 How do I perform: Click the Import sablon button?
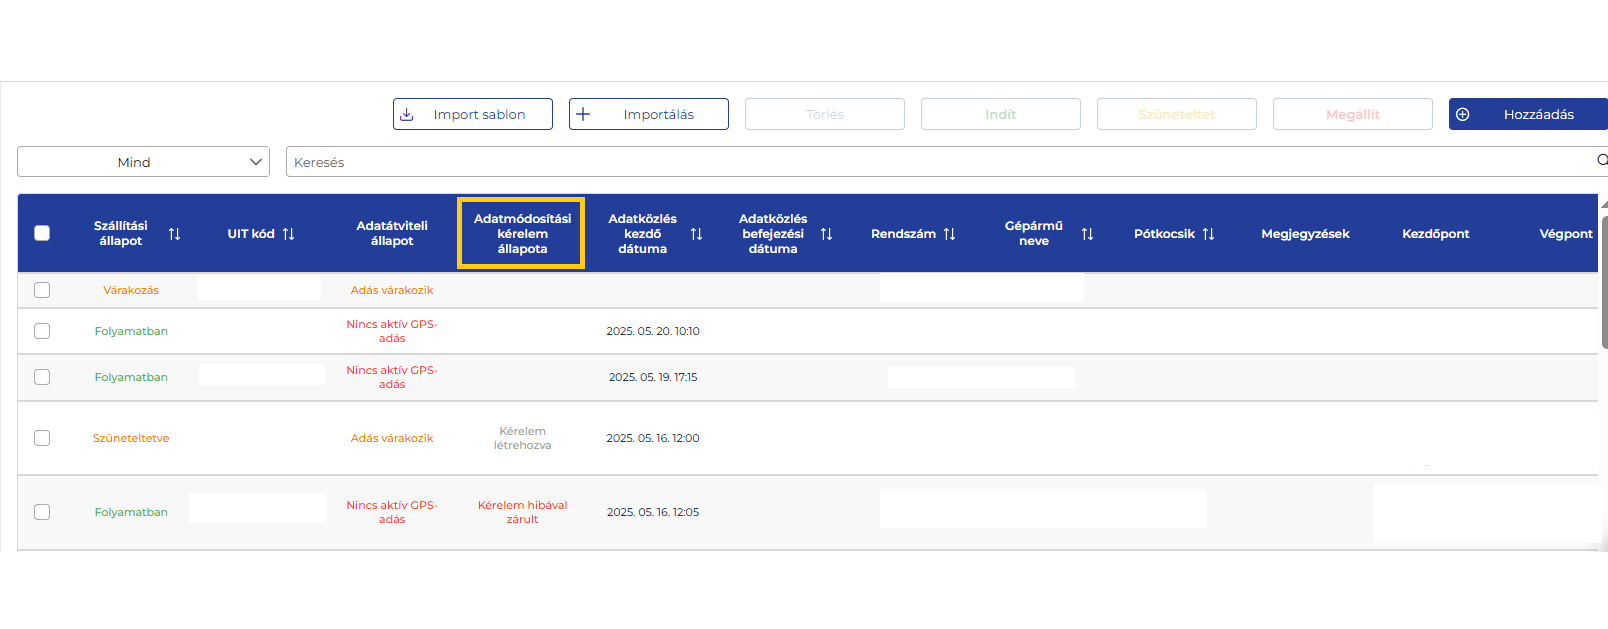473,114
